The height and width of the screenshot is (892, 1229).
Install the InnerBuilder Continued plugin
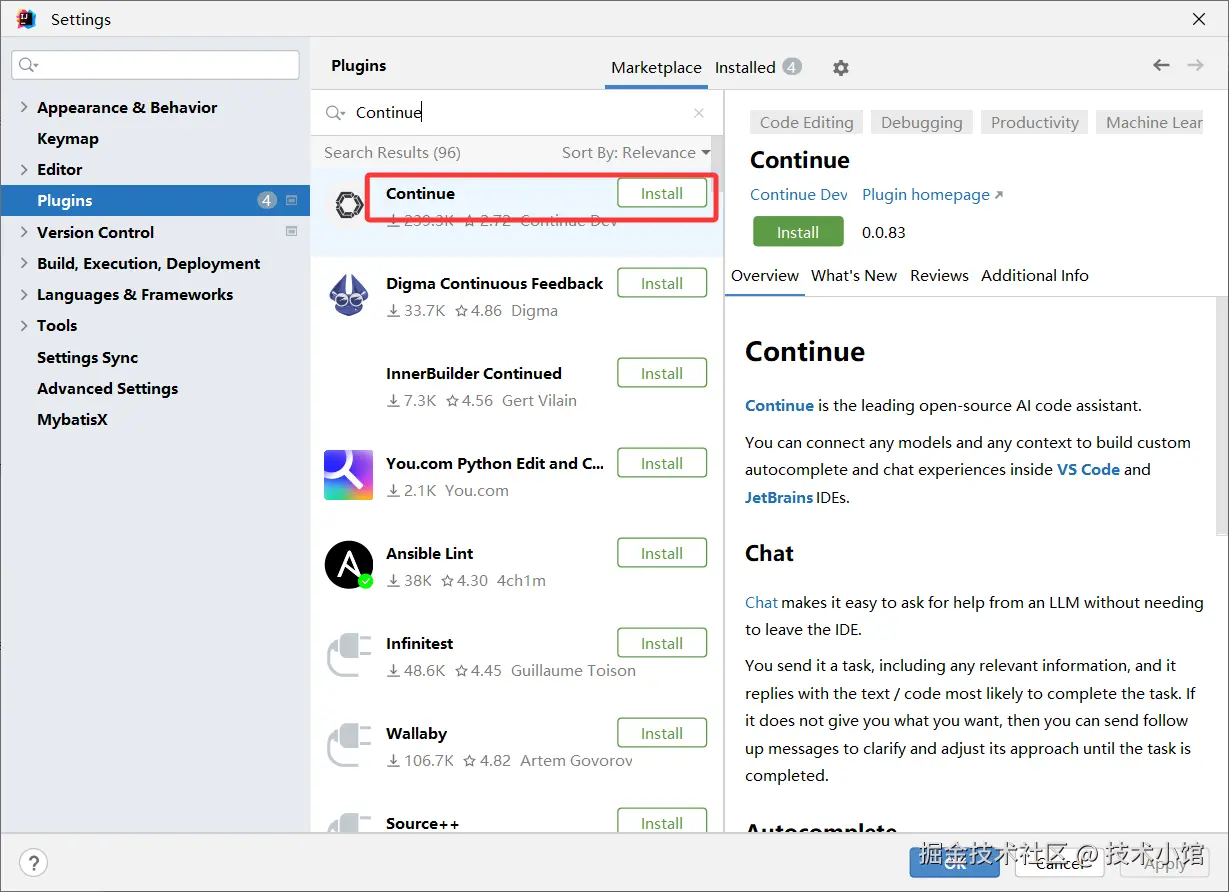point(662,373)
